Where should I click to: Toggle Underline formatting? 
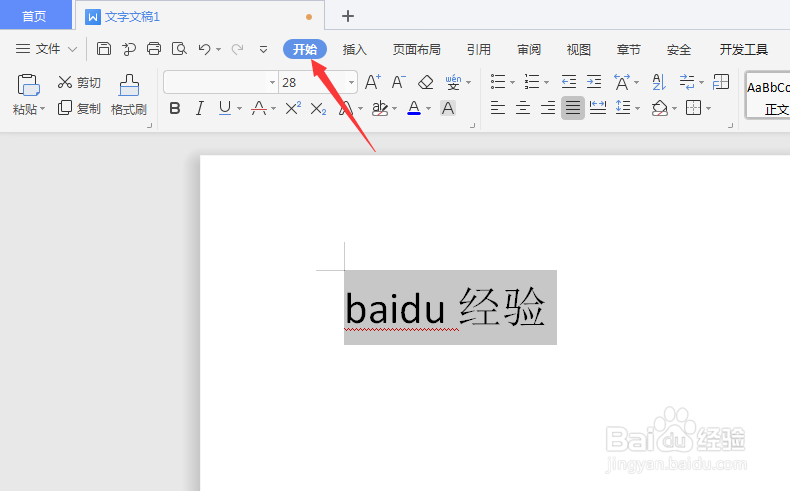[x=225, y=108]
